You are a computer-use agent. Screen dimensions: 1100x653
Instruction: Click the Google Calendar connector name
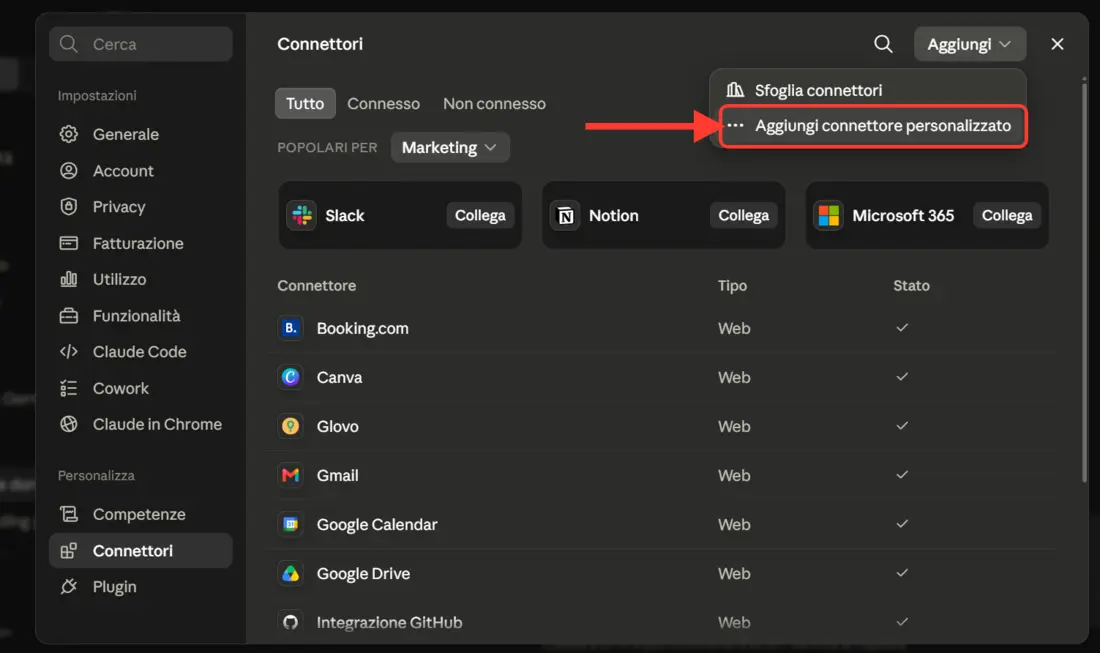click(x=377, y=525)
